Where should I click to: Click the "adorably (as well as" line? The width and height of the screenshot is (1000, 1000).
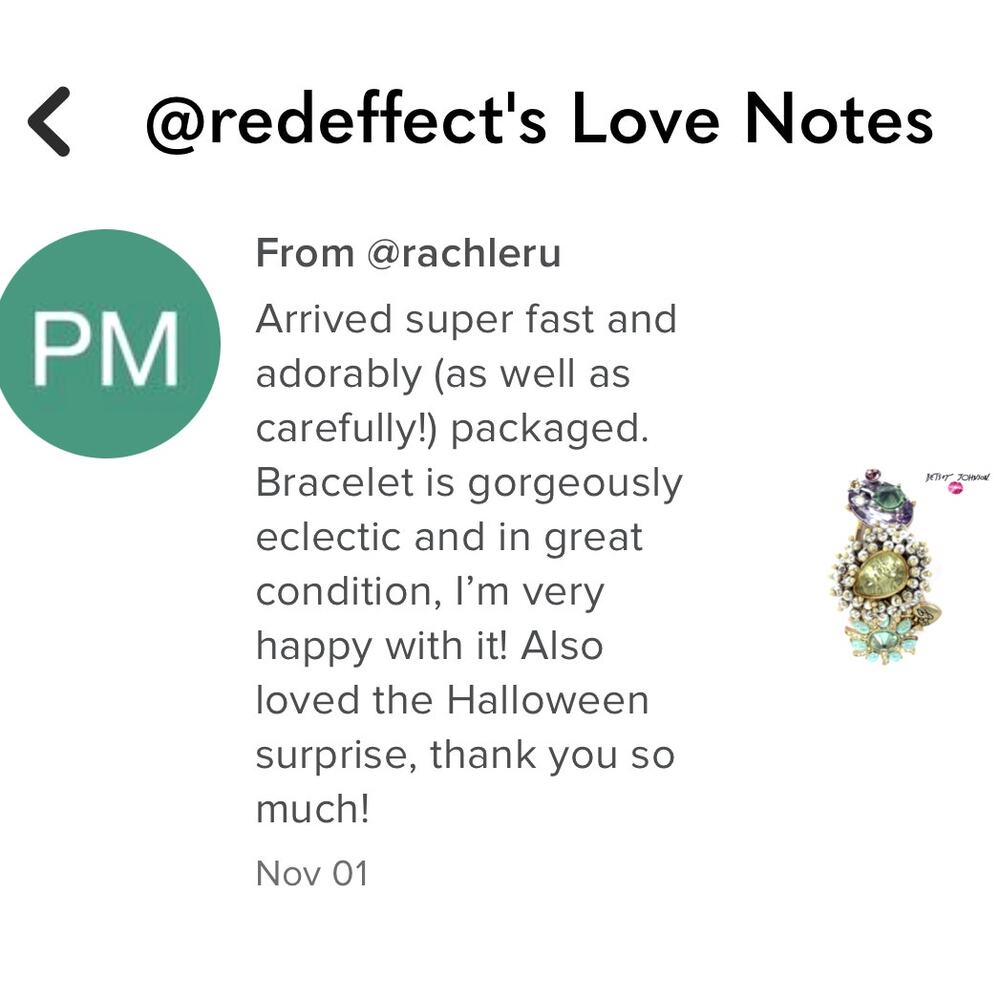443,374
